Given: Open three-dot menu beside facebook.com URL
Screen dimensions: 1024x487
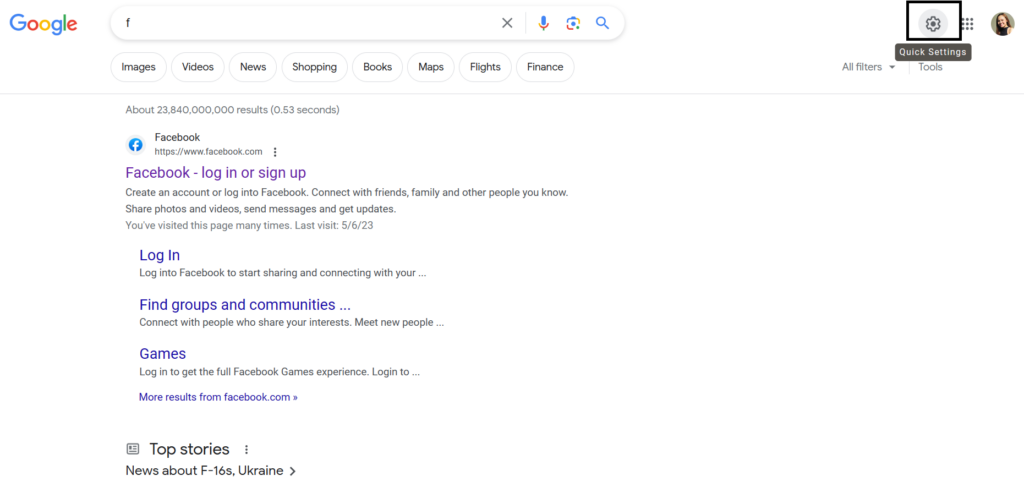Looking at the screenshot, I should 275,152.
